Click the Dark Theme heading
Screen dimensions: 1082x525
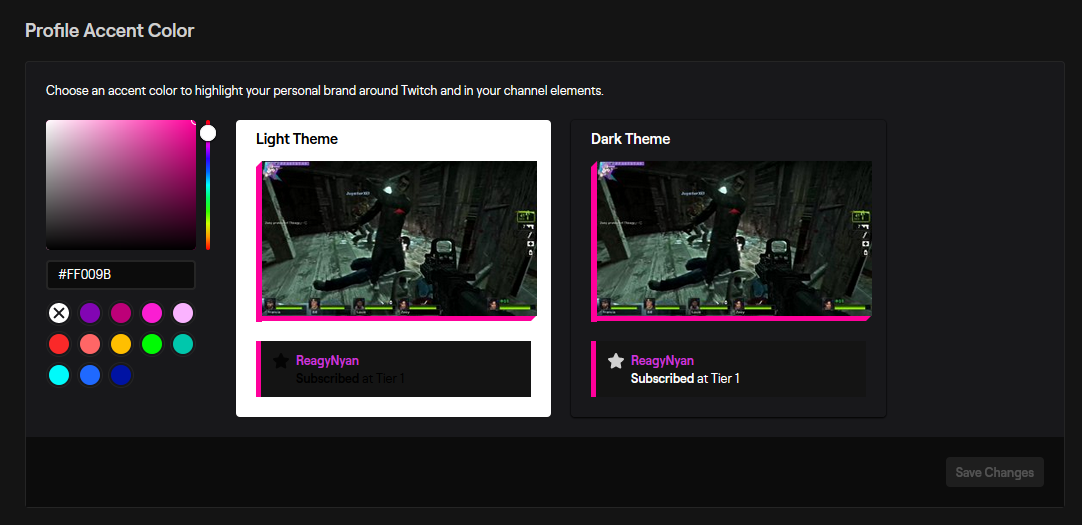(x=631, y=139)
